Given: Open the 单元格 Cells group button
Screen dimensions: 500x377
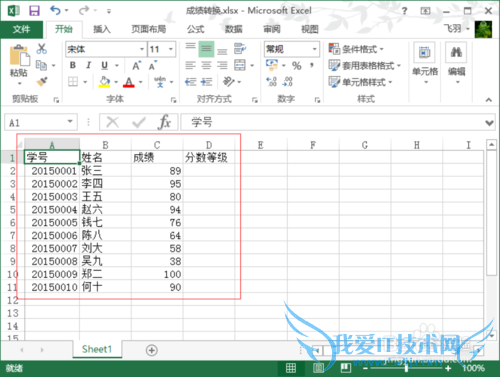Looking at the screenshot, I should [x=425, y=63].
